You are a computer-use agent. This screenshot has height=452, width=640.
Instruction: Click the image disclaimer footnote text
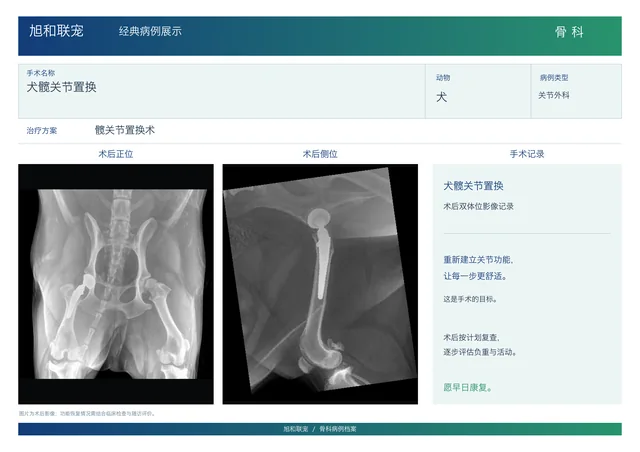87,414
